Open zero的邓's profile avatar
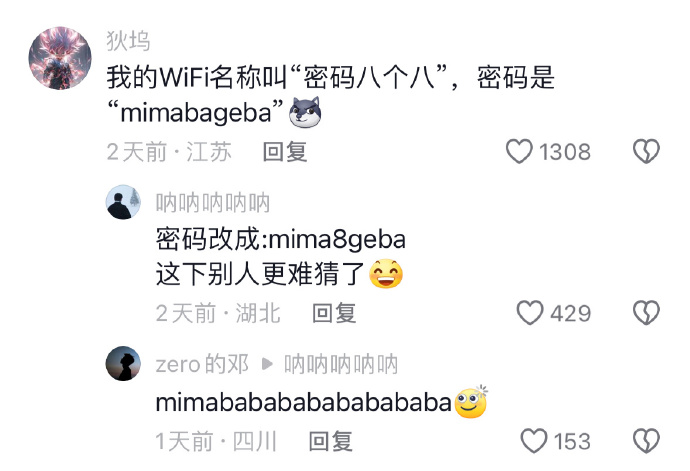 (x=123, y=364)
